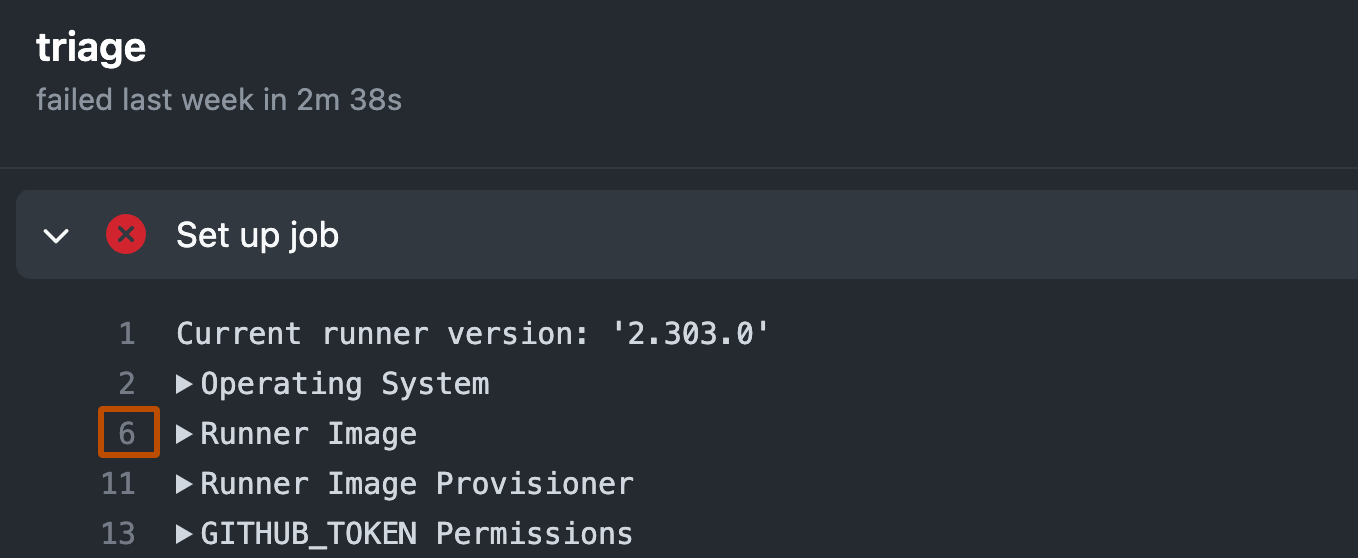Expand the Operating System disclosure triangle
The width and height of the screenshot is (1358, 558).
click(x=184, y=384)
